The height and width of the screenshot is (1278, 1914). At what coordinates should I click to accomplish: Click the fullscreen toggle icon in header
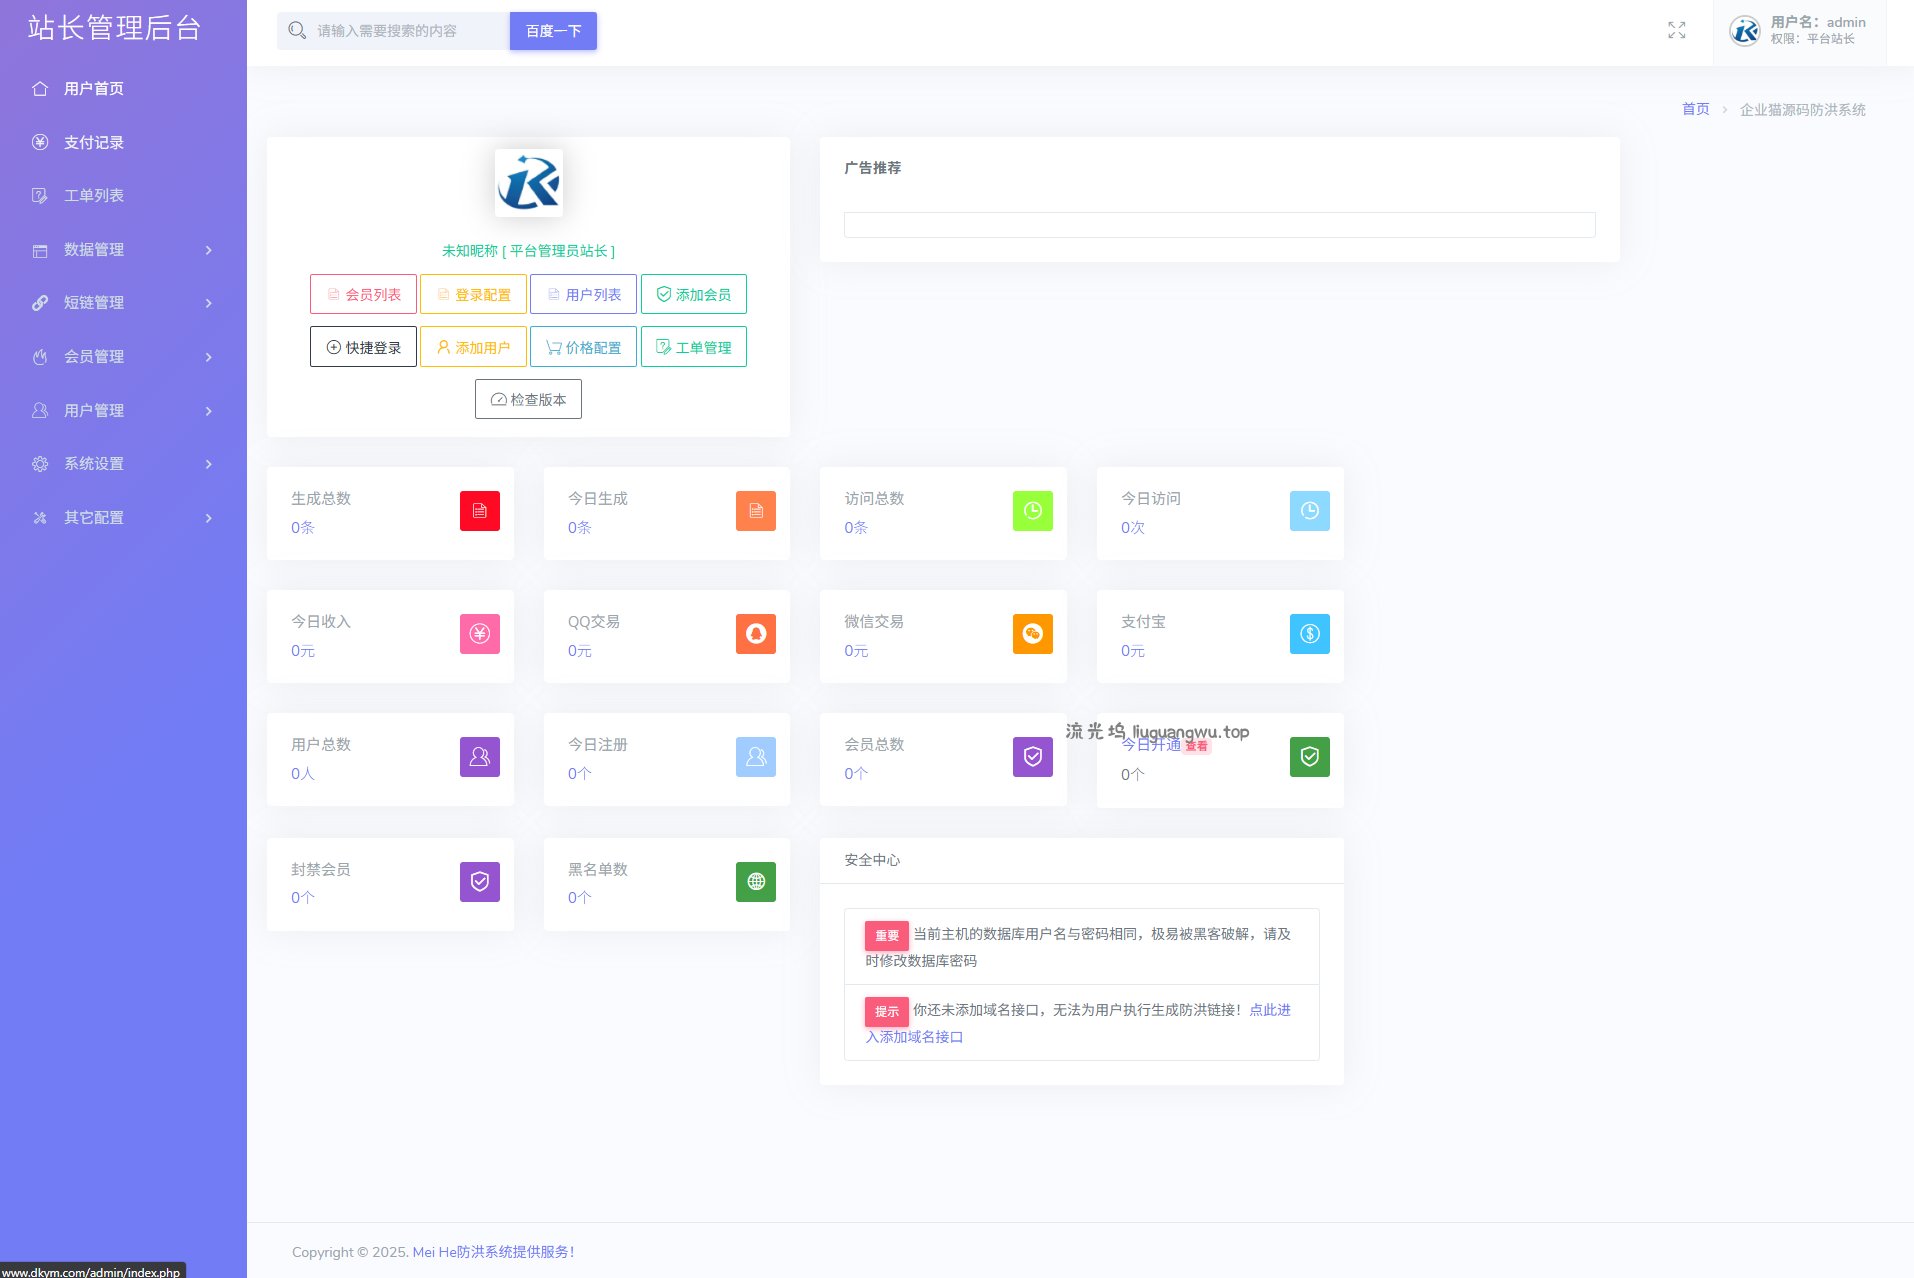click(x=1676, y=31)
